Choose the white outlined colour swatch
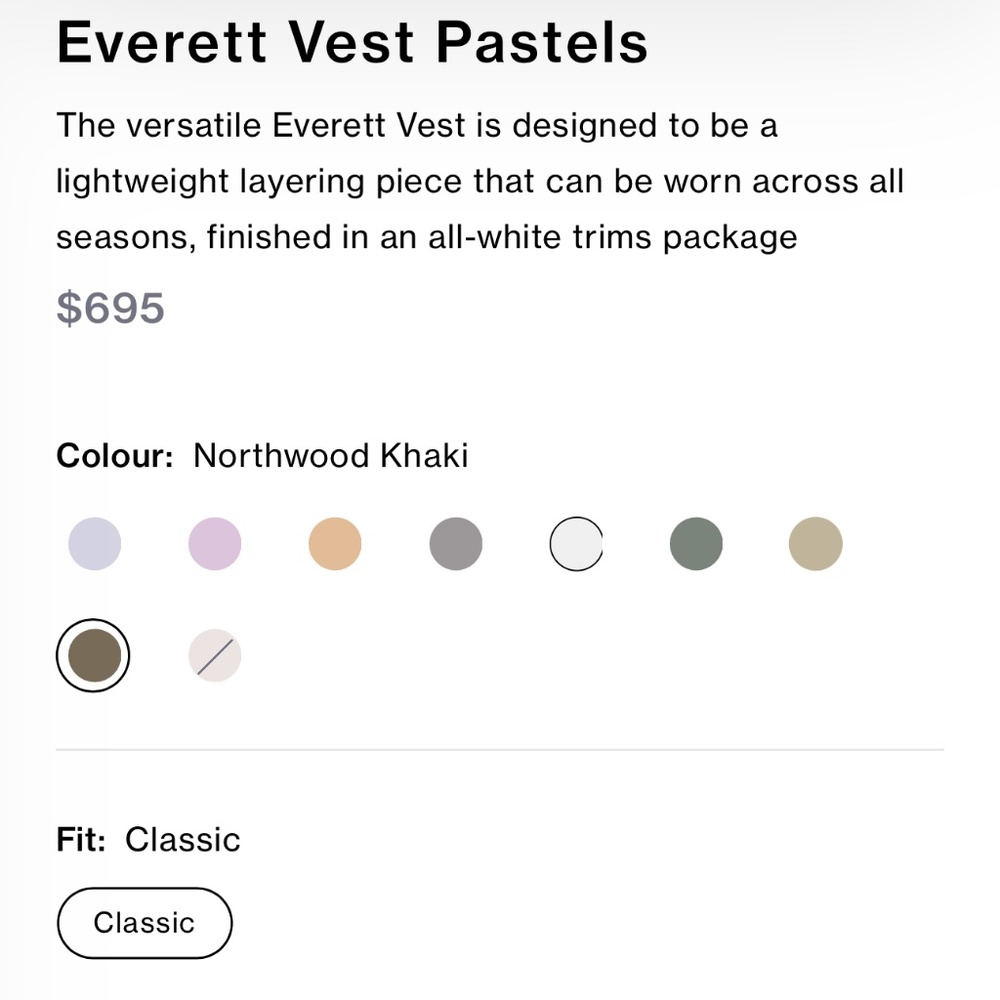This screenshot has width=1000, height=1000. [x=576, y=545]
